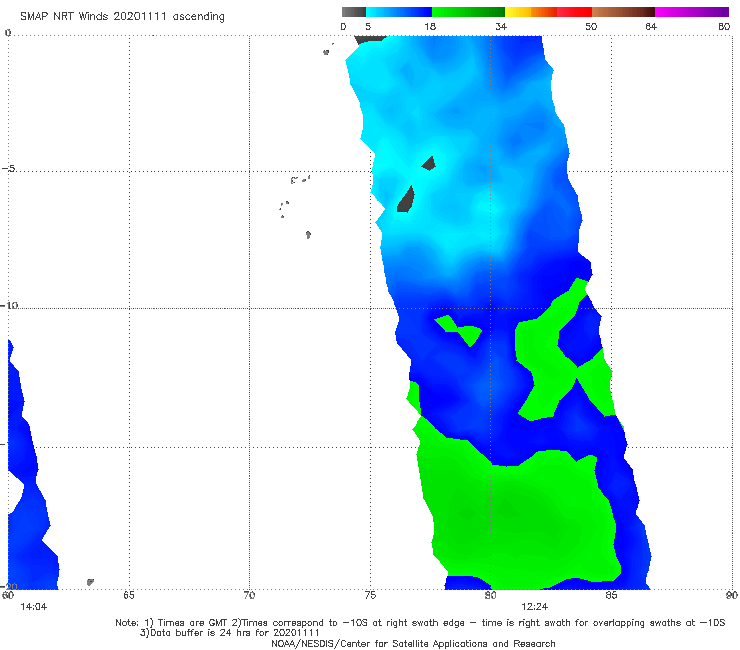Select longitude axis label '85'

pos(611,595)
